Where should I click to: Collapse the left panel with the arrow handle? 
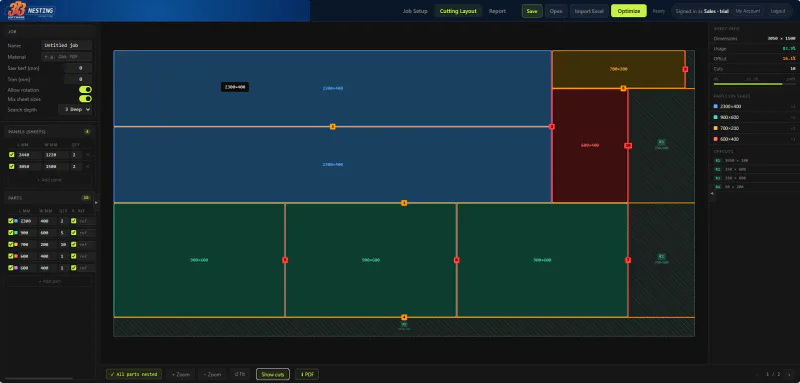coord(97,202)
